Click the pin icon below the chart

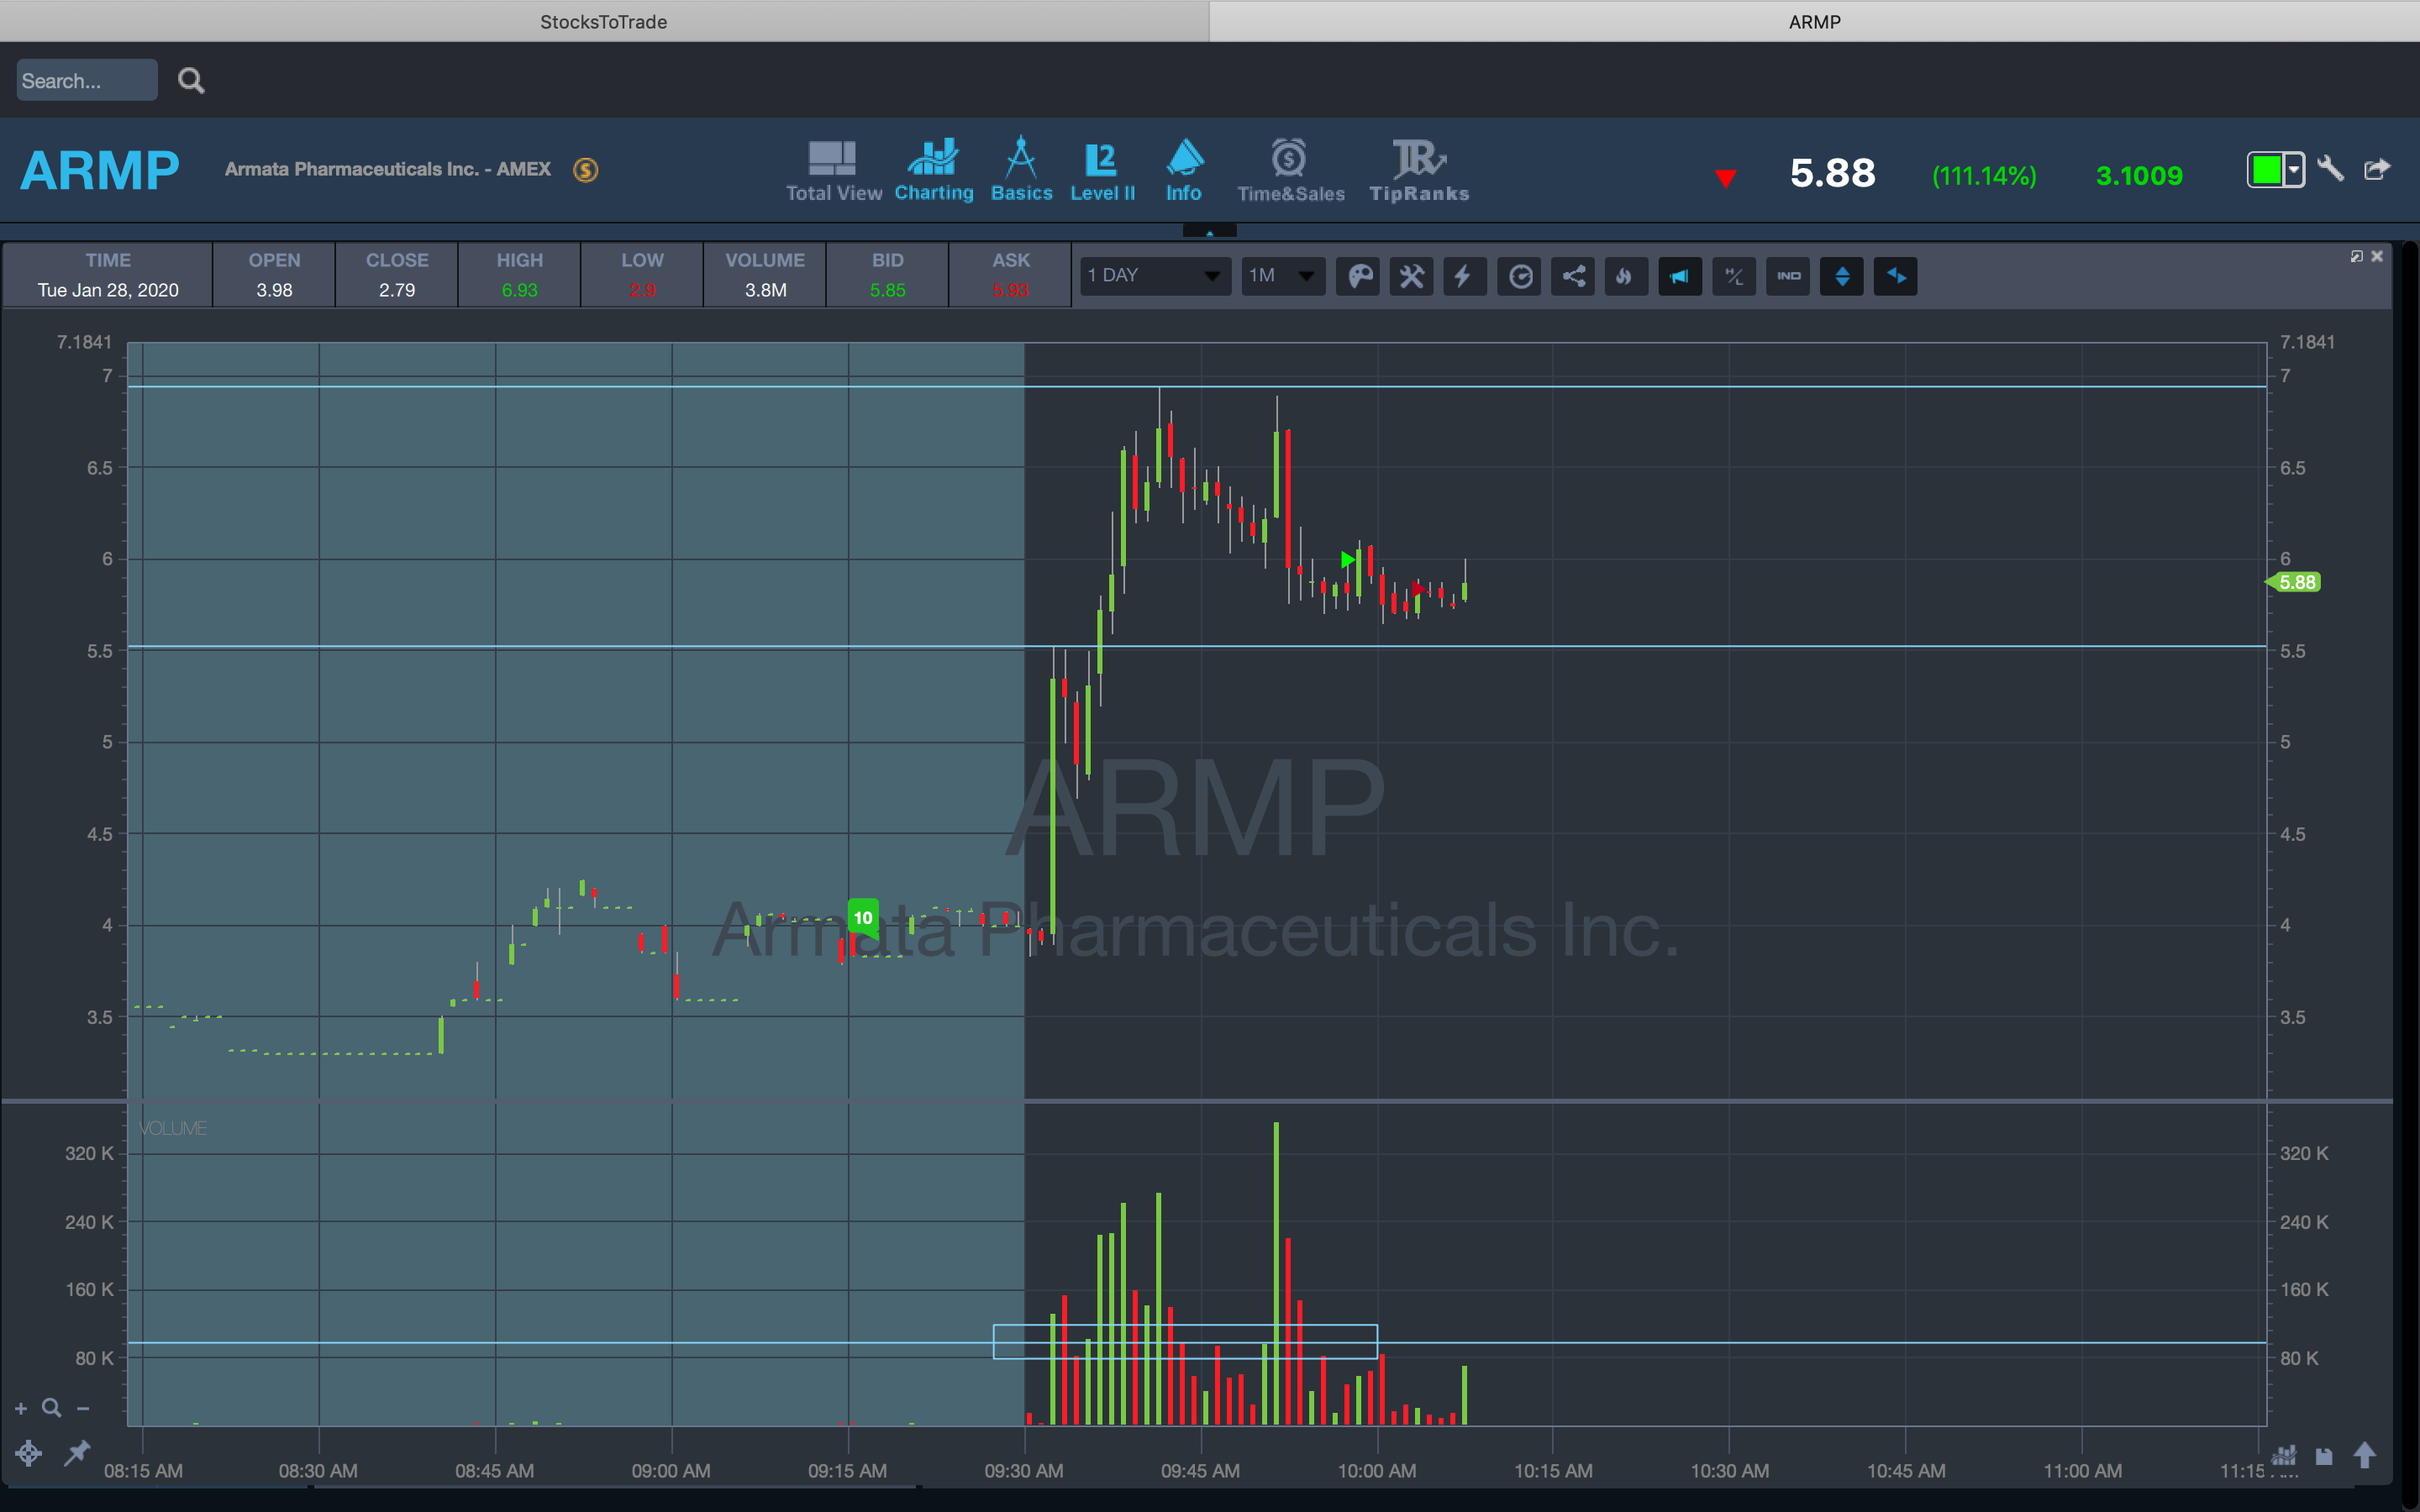coord(76,1453)
